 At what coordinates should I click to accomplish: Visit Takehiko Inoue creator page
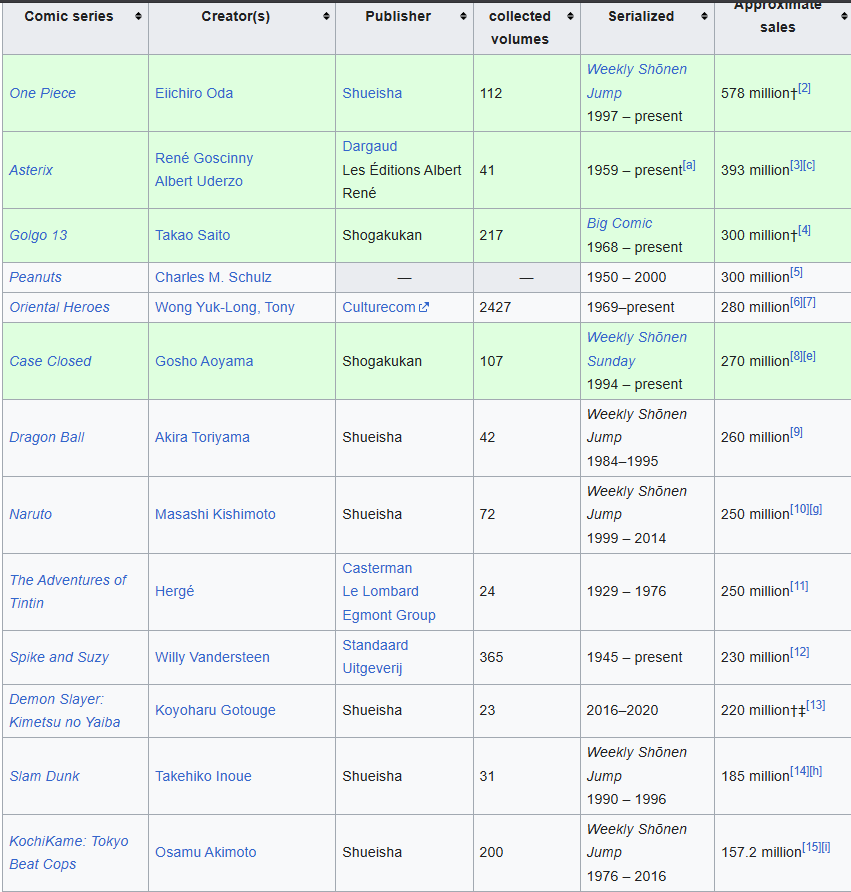(x=204, y=777)
